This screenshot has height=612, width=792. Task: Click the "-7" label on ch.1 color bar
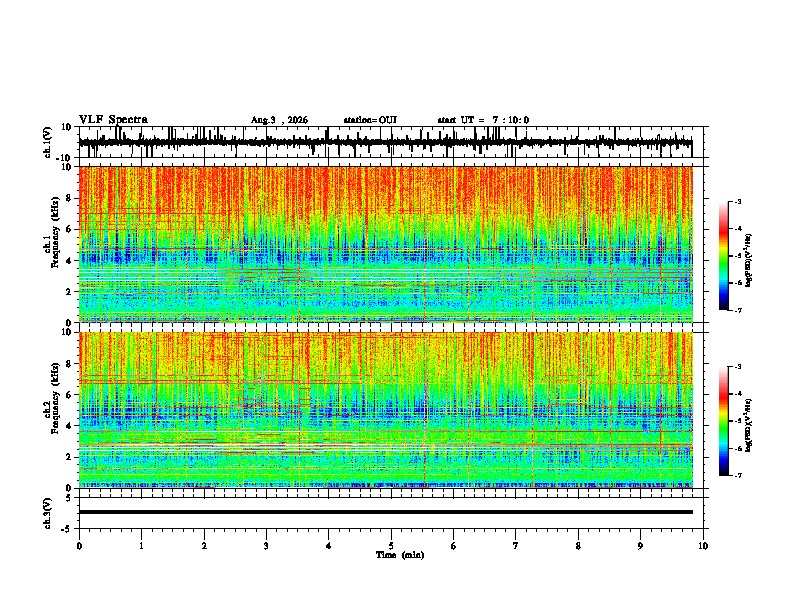coord(738,310)
